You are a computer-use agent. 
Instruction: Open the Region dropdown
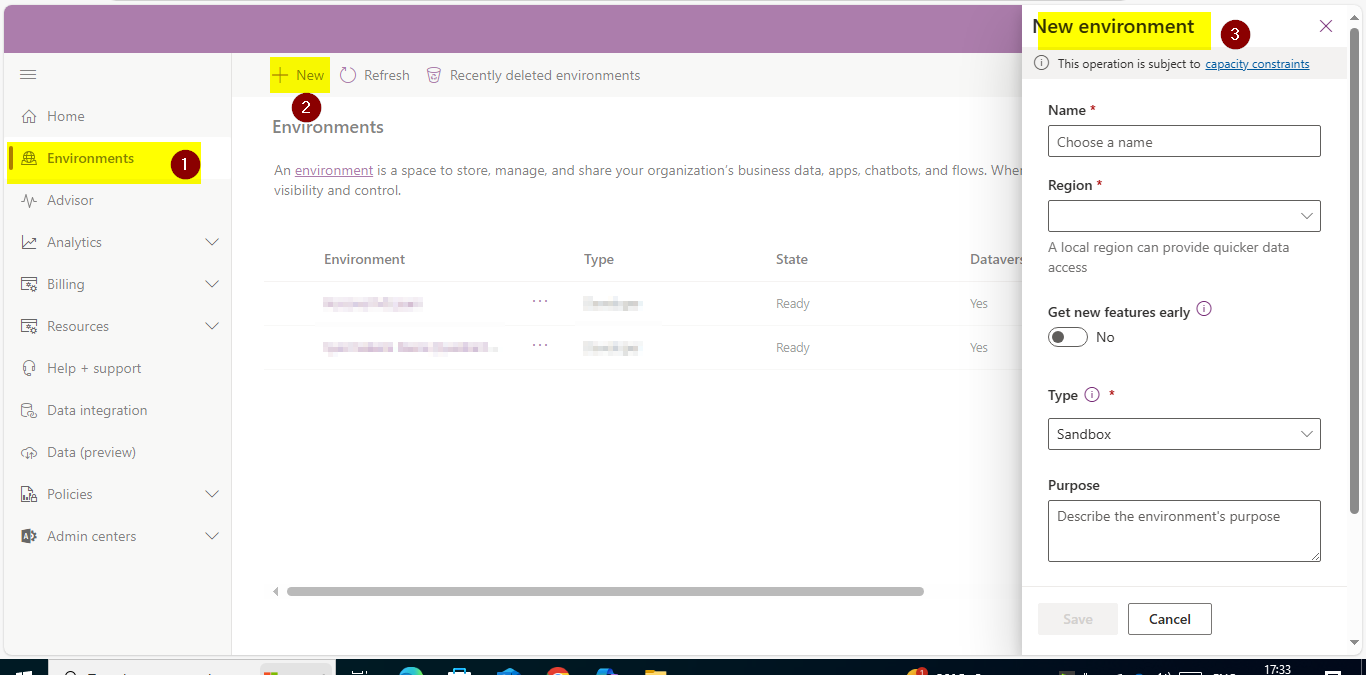1184,216
